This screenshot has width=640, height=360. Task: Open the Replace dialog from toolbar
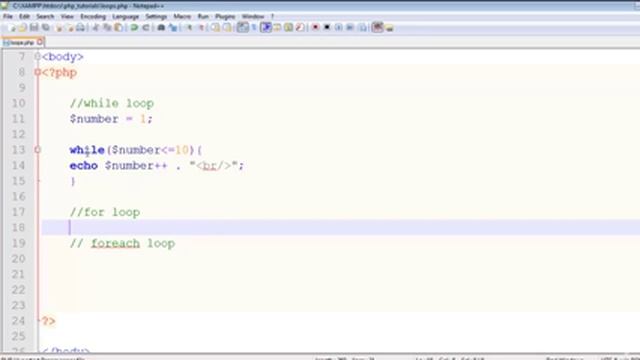tap(173, 28)
